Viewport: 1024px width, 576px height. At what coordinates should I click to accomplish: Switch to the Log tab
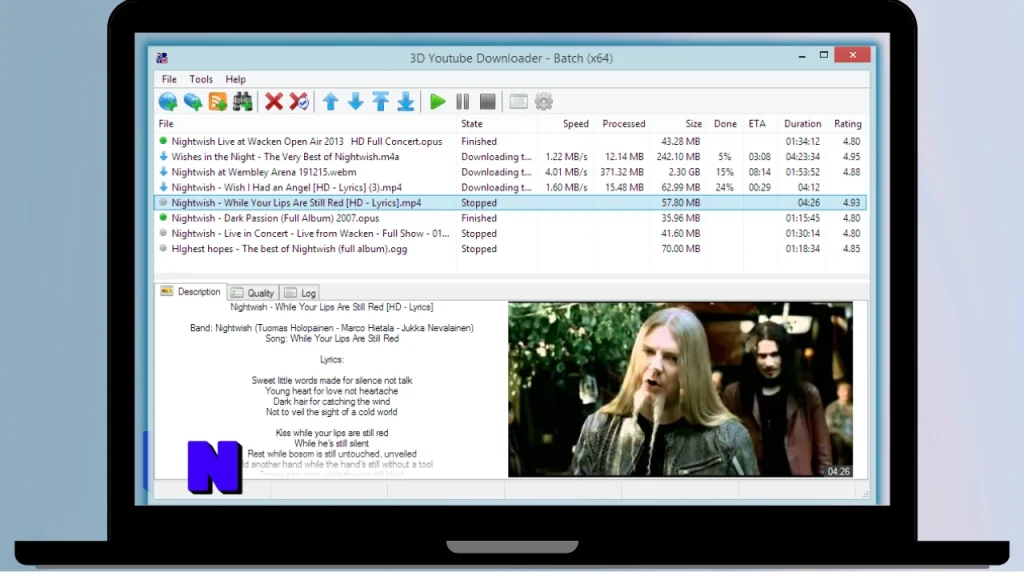[x=300, y=293]
